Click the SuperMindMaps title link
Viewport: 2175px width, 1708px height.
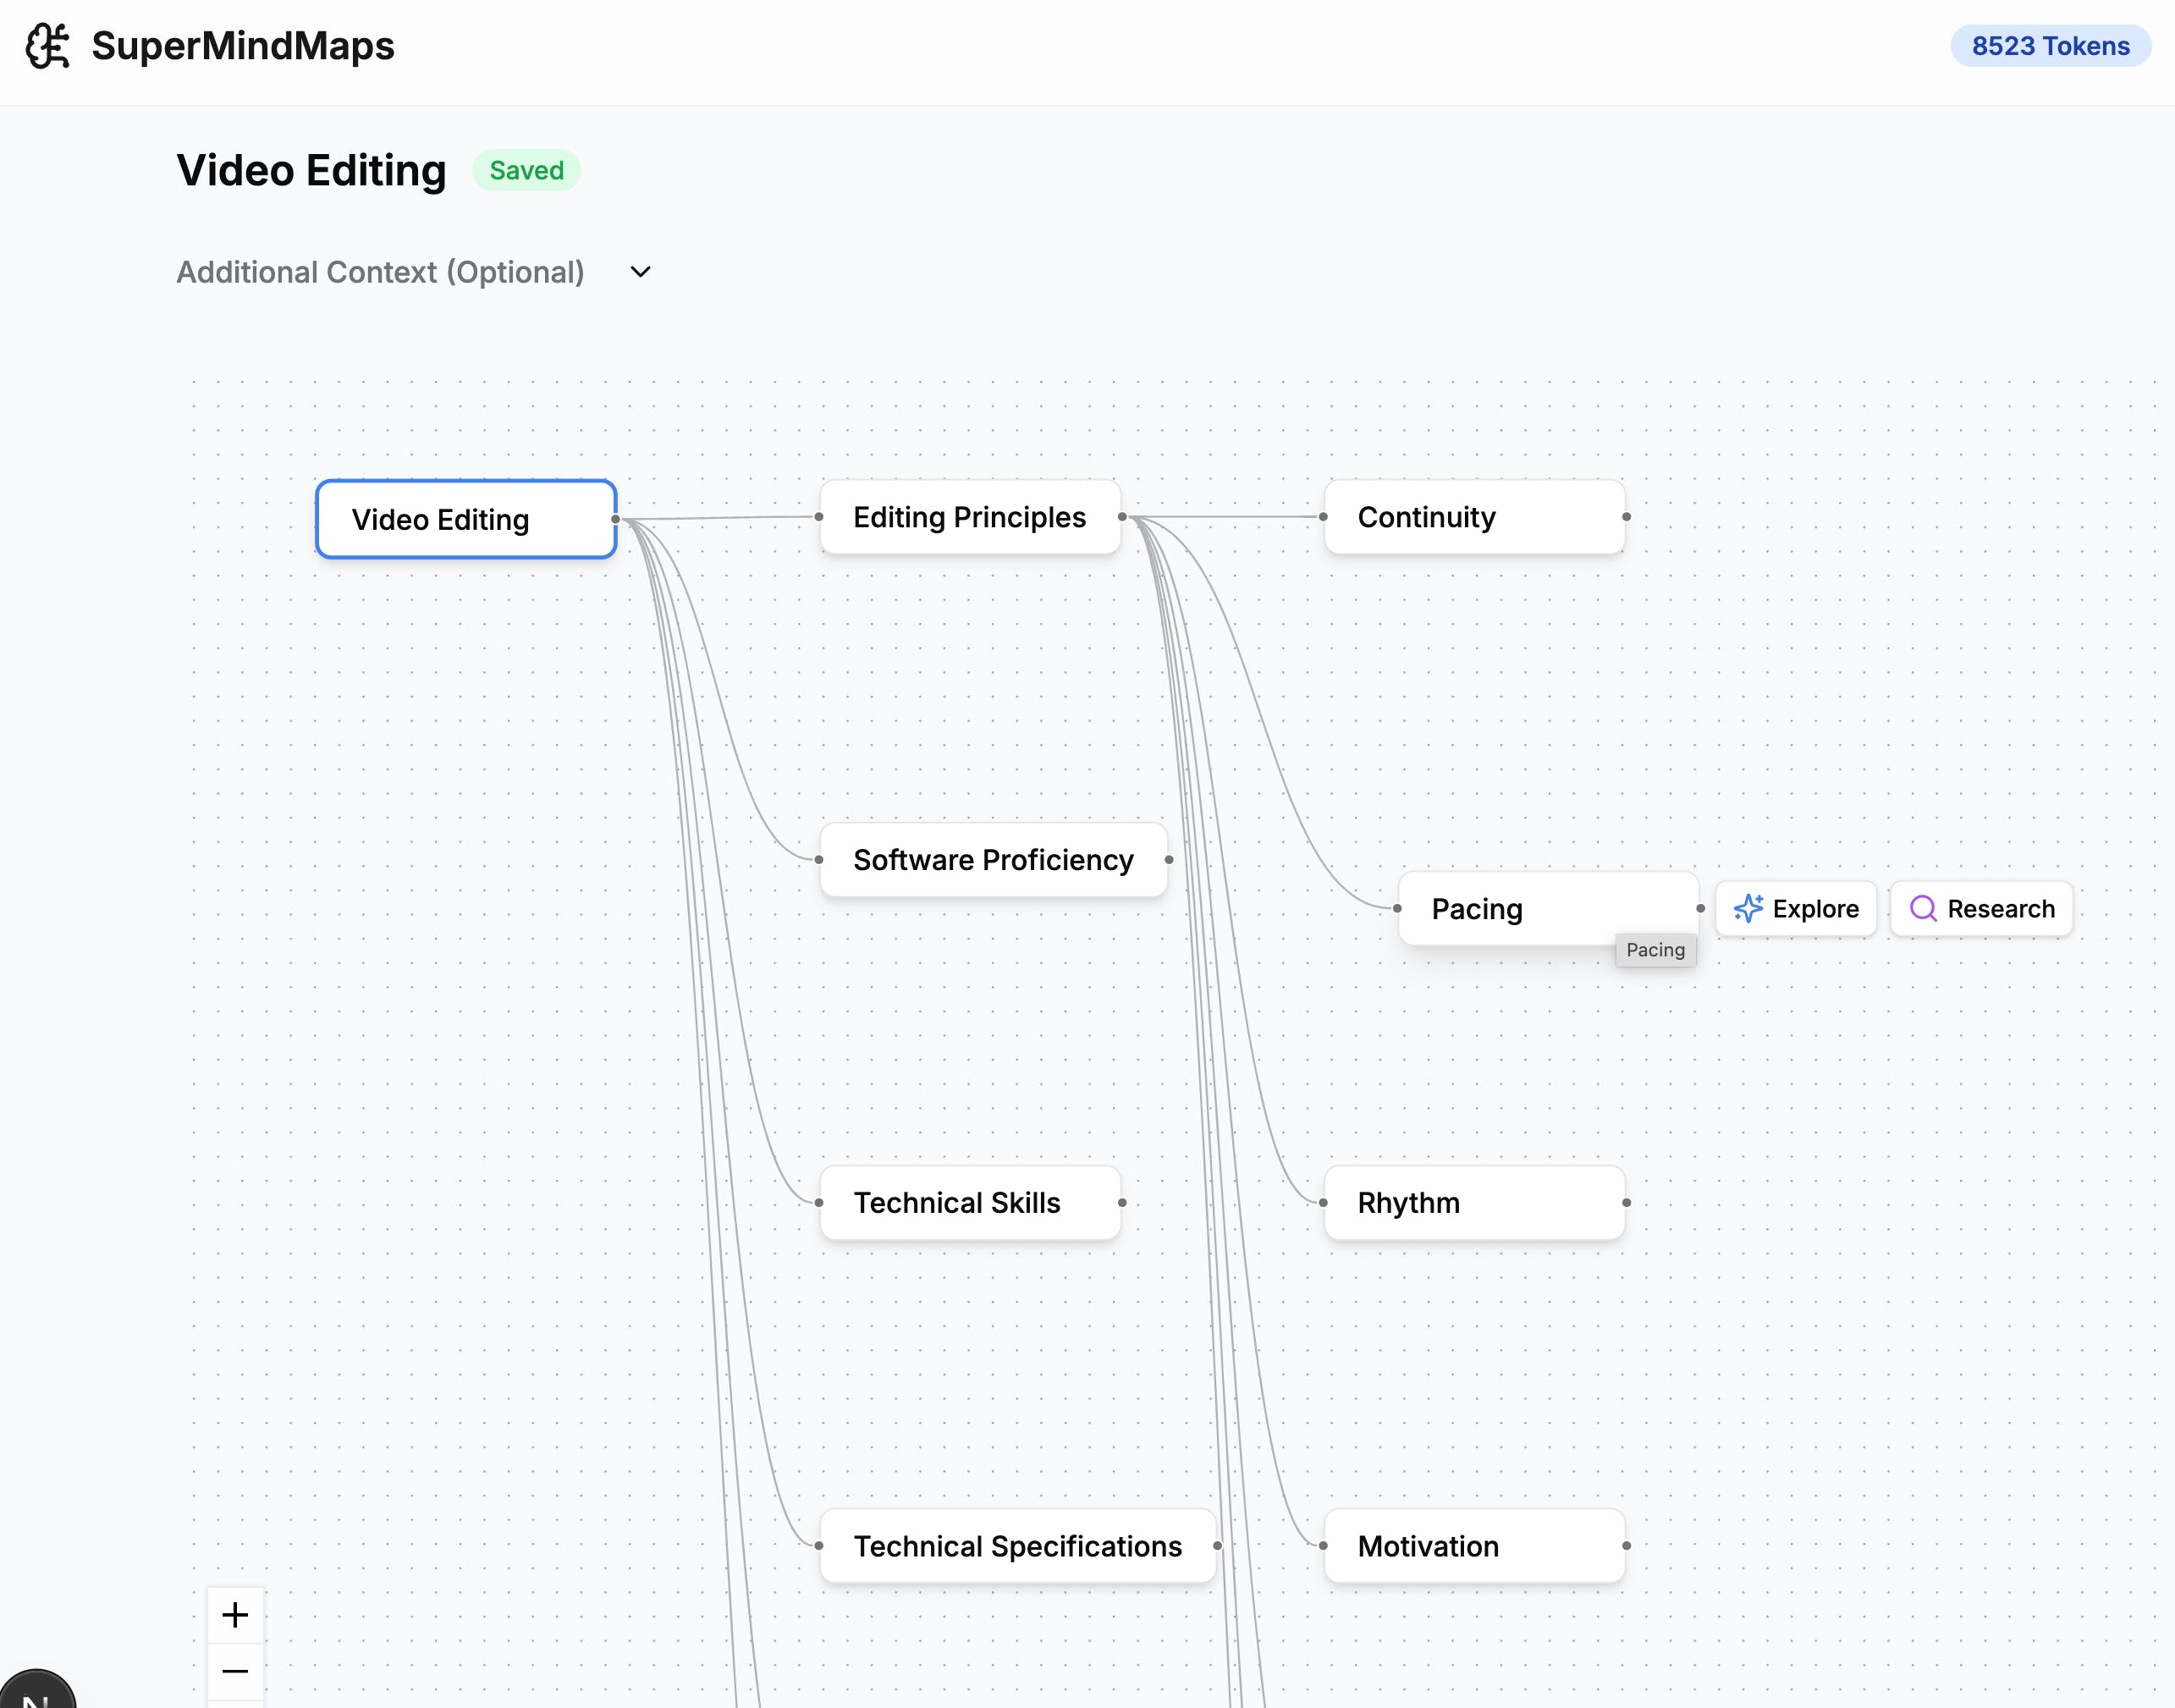pos(243,46)
